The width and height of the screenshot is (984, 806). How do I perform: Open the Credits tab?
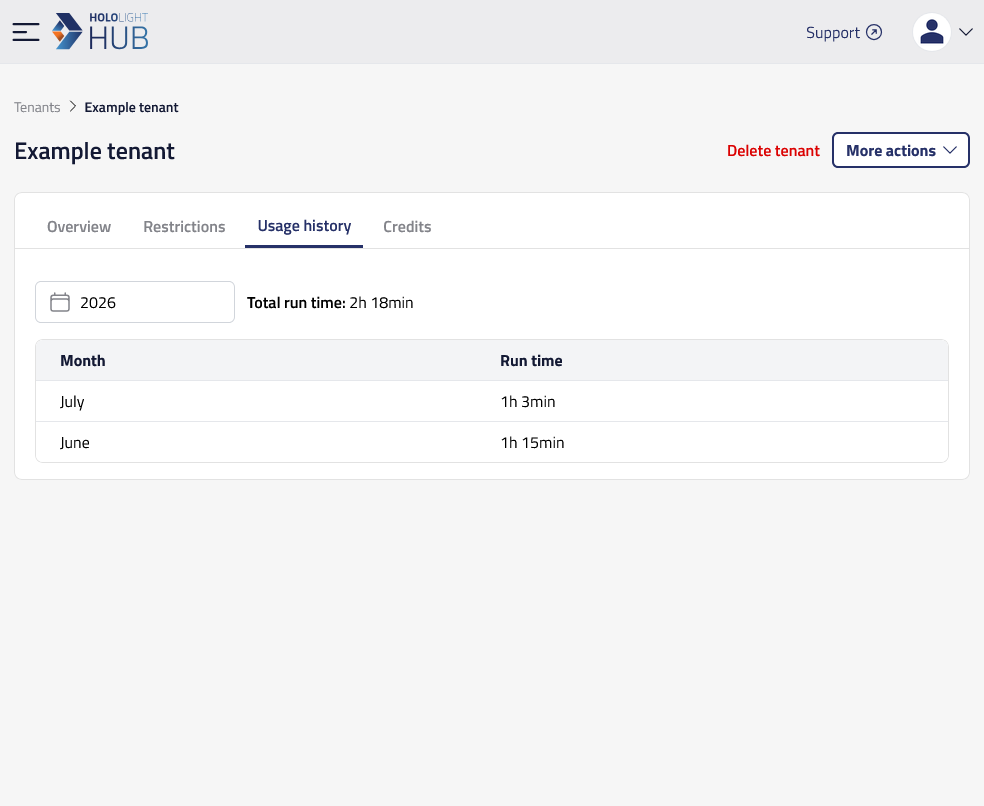pos(407,227)
